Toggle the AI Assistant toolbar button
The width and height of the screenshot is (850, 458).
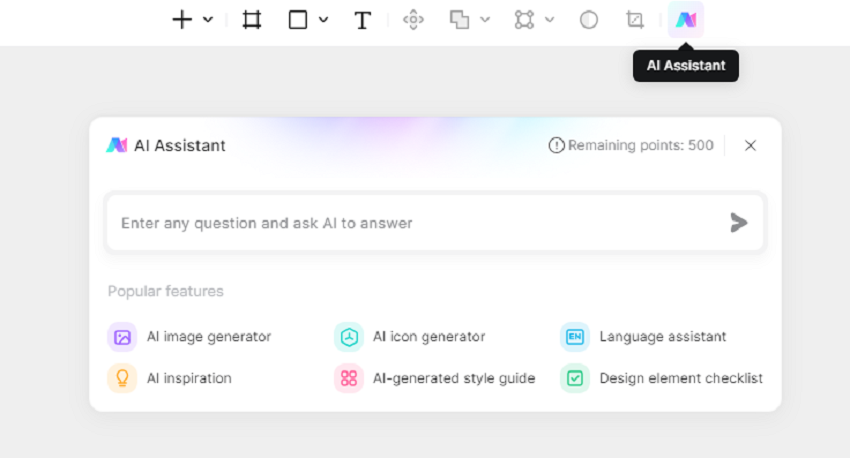point(686,20)
